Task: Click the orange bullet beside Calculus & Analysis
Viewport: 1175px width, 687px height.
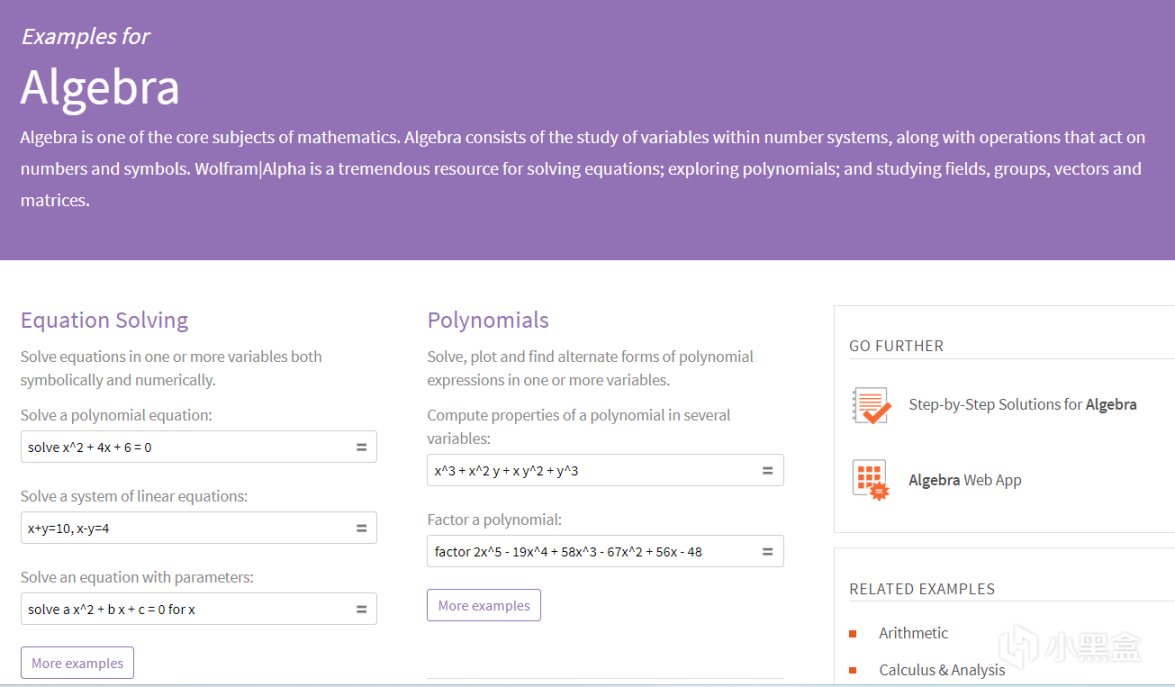Action: (853, 670)
